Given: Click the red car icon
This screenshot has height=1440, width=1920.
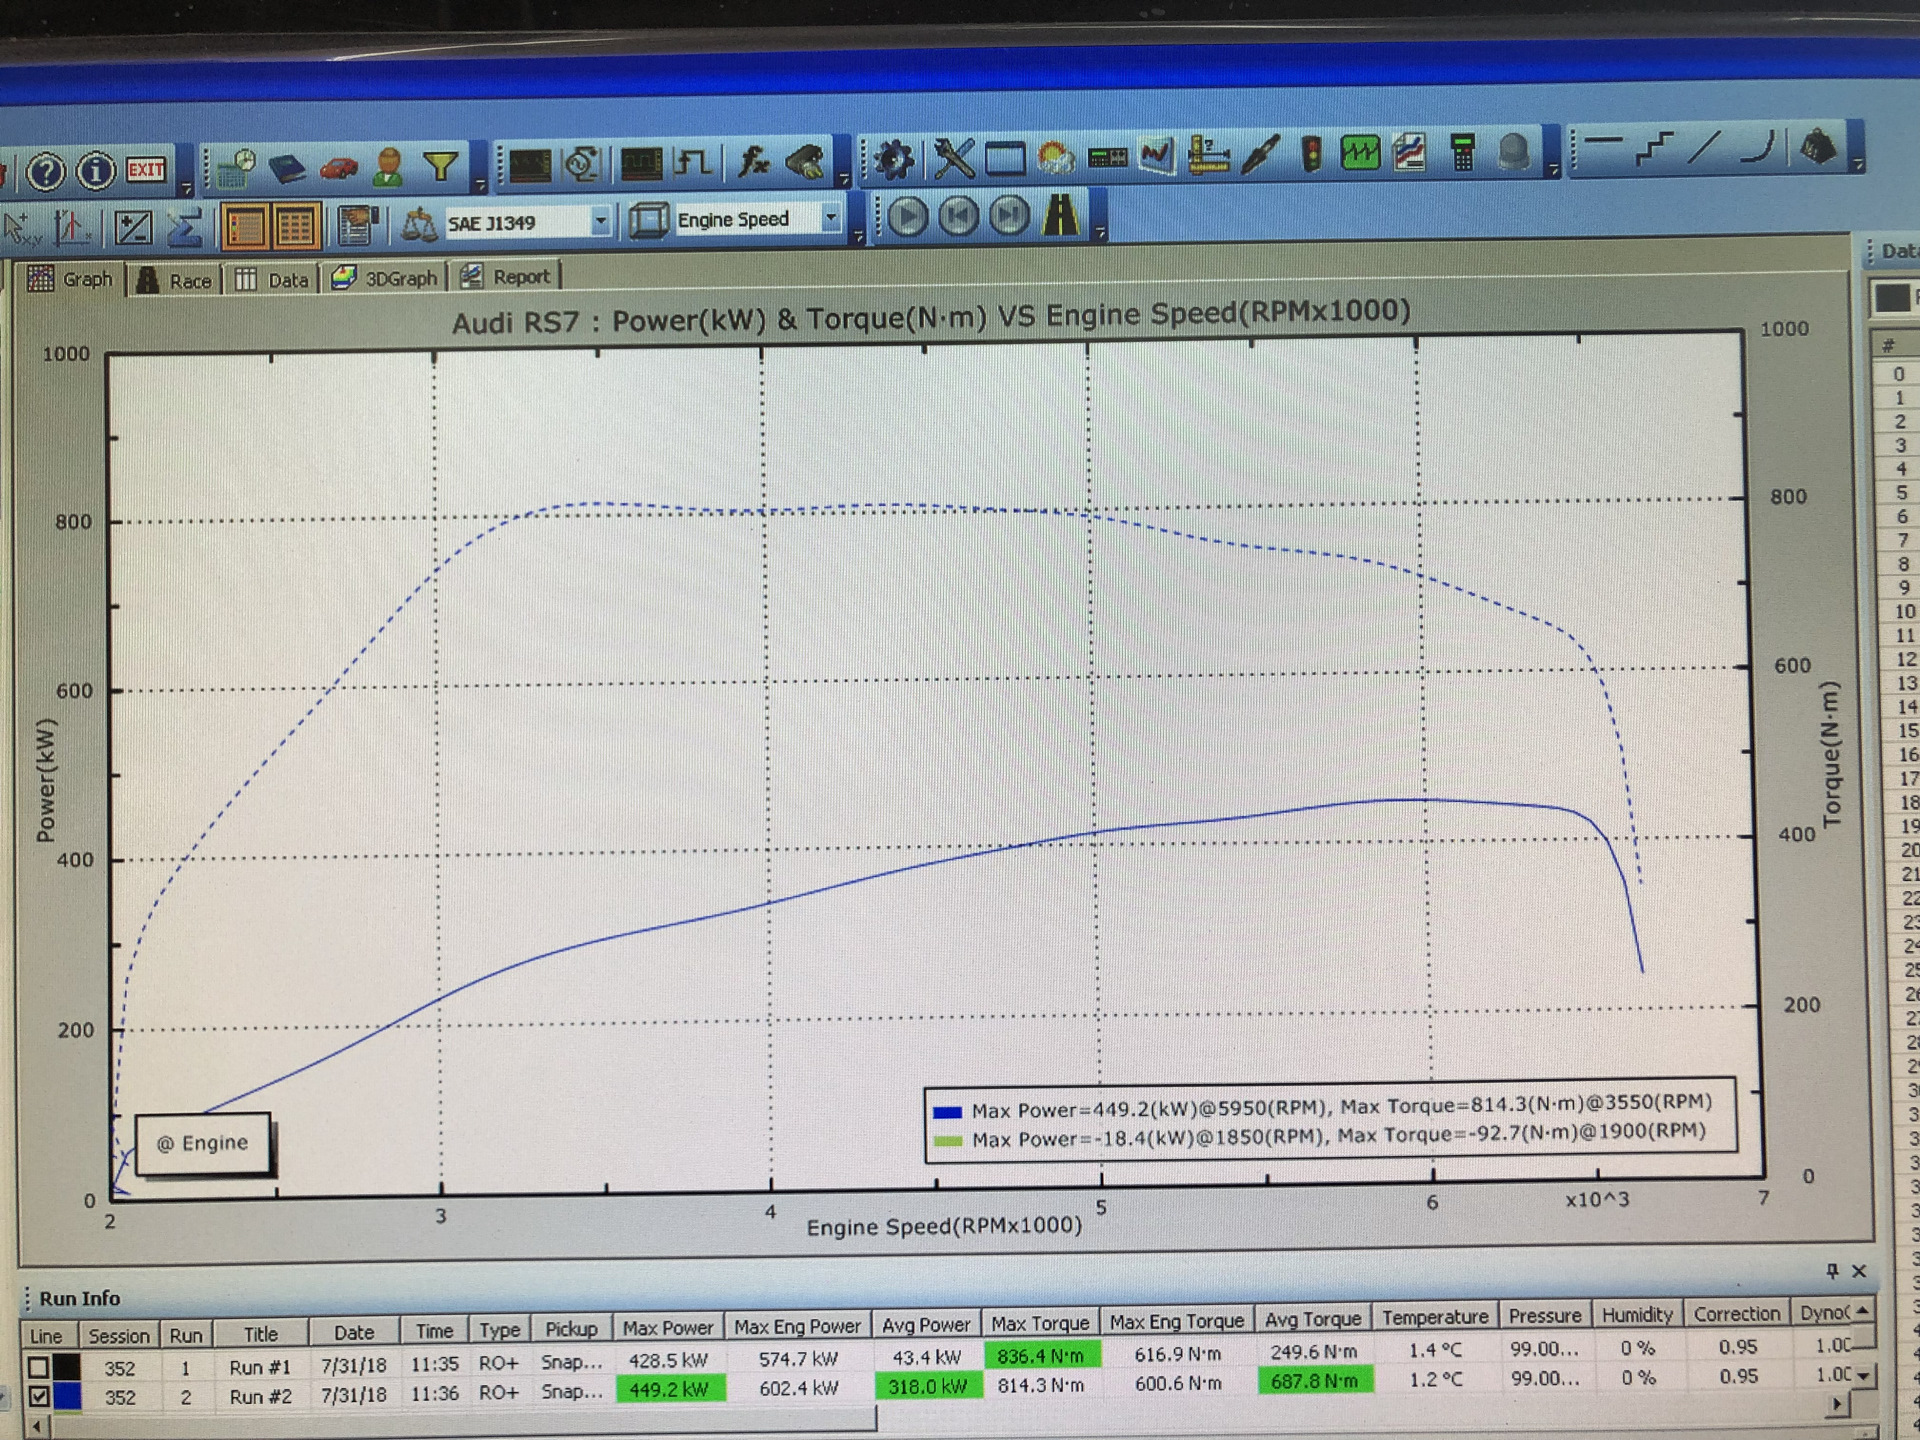Looking at the screenshot, I should (339, 168).
